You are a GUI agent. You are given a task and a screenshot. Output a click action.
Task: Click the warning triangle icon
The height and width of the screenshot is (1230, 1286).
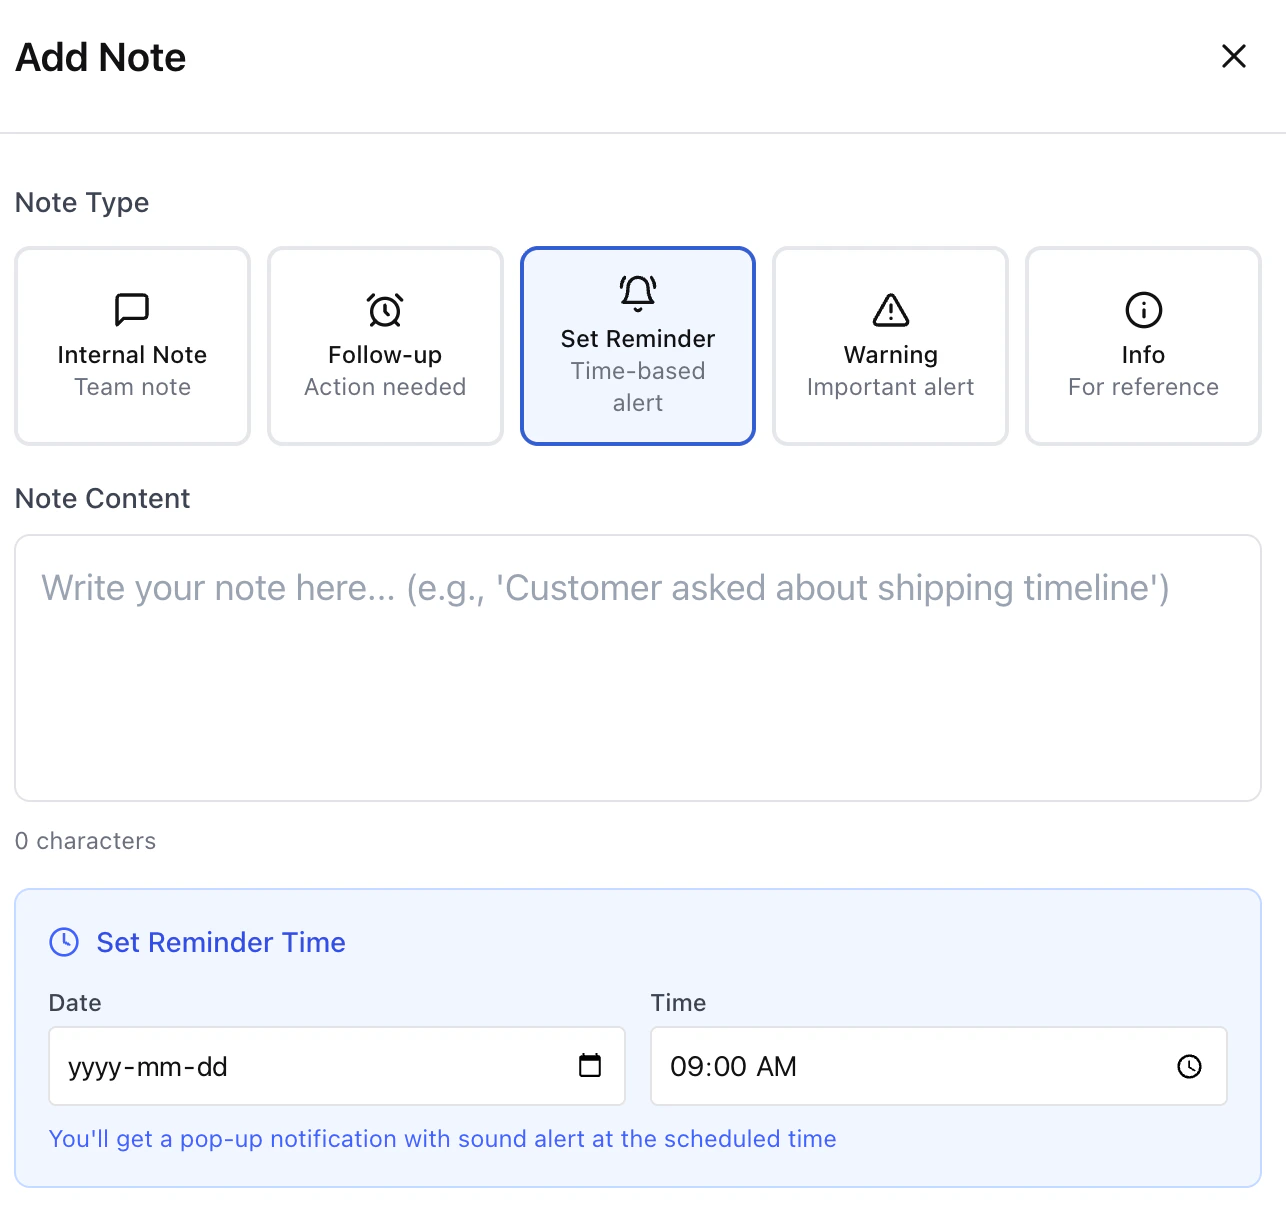[x=891, y=310]
